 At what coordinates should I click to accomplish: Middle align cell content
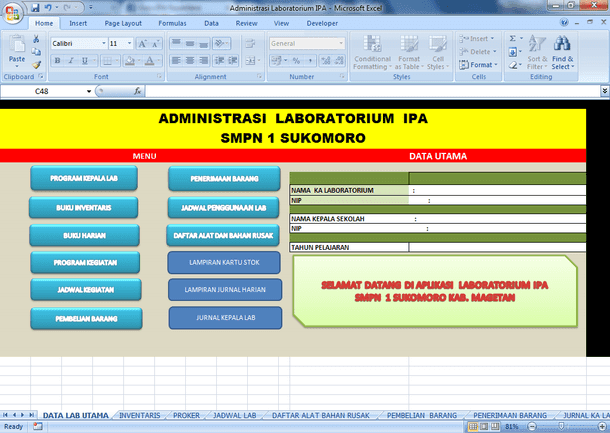pyautogui.click(x=190, y=44)
